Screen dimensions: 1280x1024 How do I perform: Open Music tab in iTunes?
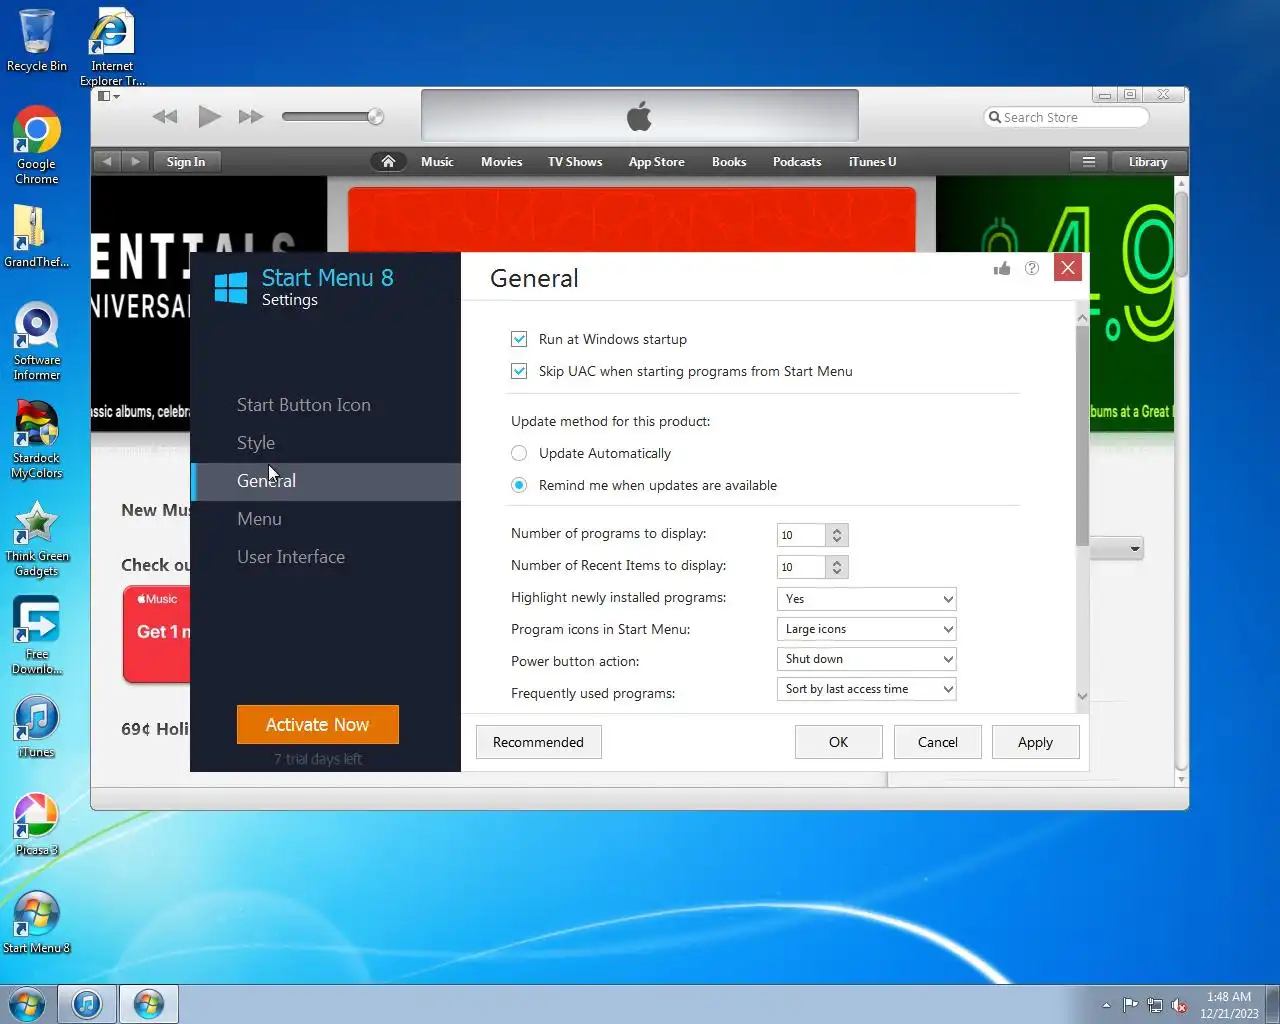pyautogui.click(x=437, y=161)
